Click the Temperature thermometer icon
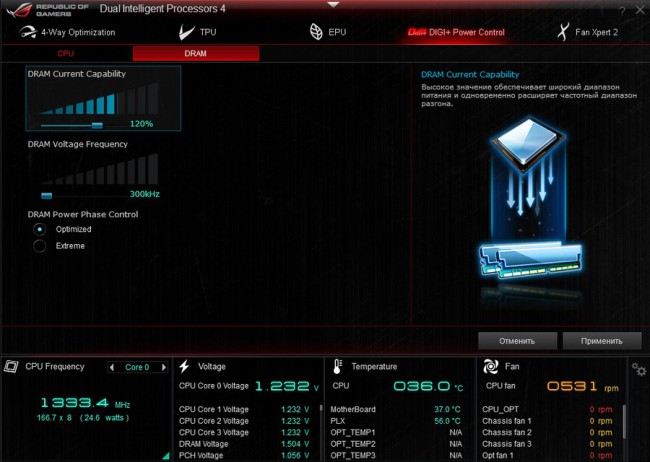The width and height of the screenshot is (650, 462). point(338,367)
